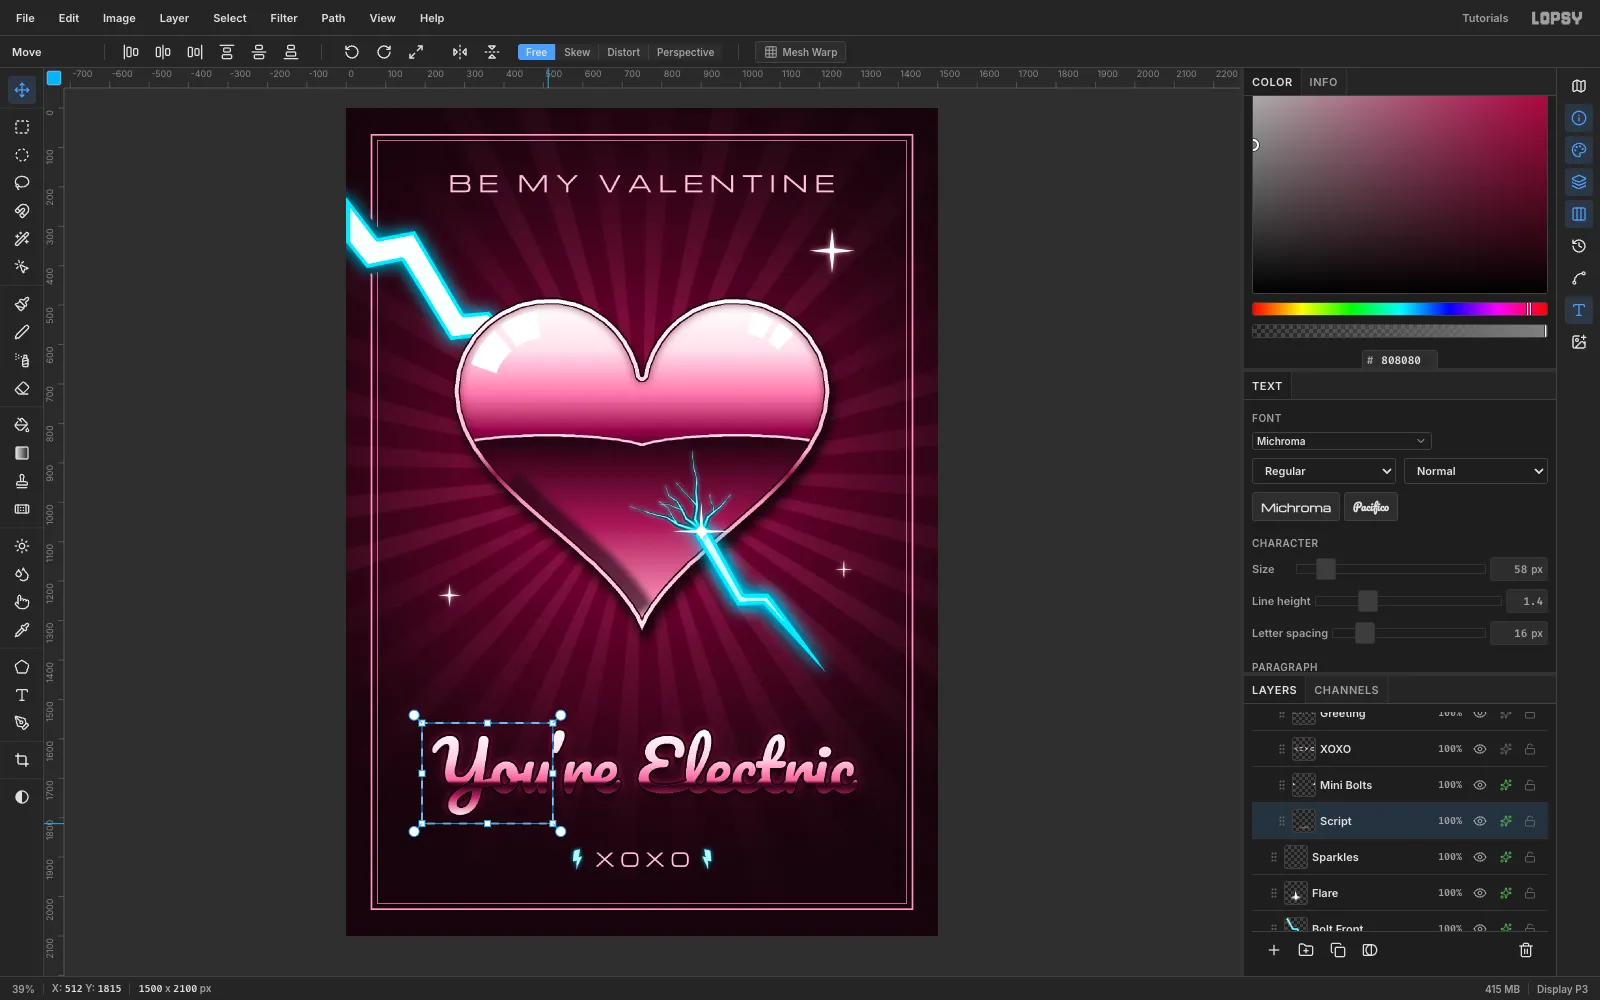Select the Rectangular Marquee tool
The width and height of the screenshot is (1600, 1000).
22,127
